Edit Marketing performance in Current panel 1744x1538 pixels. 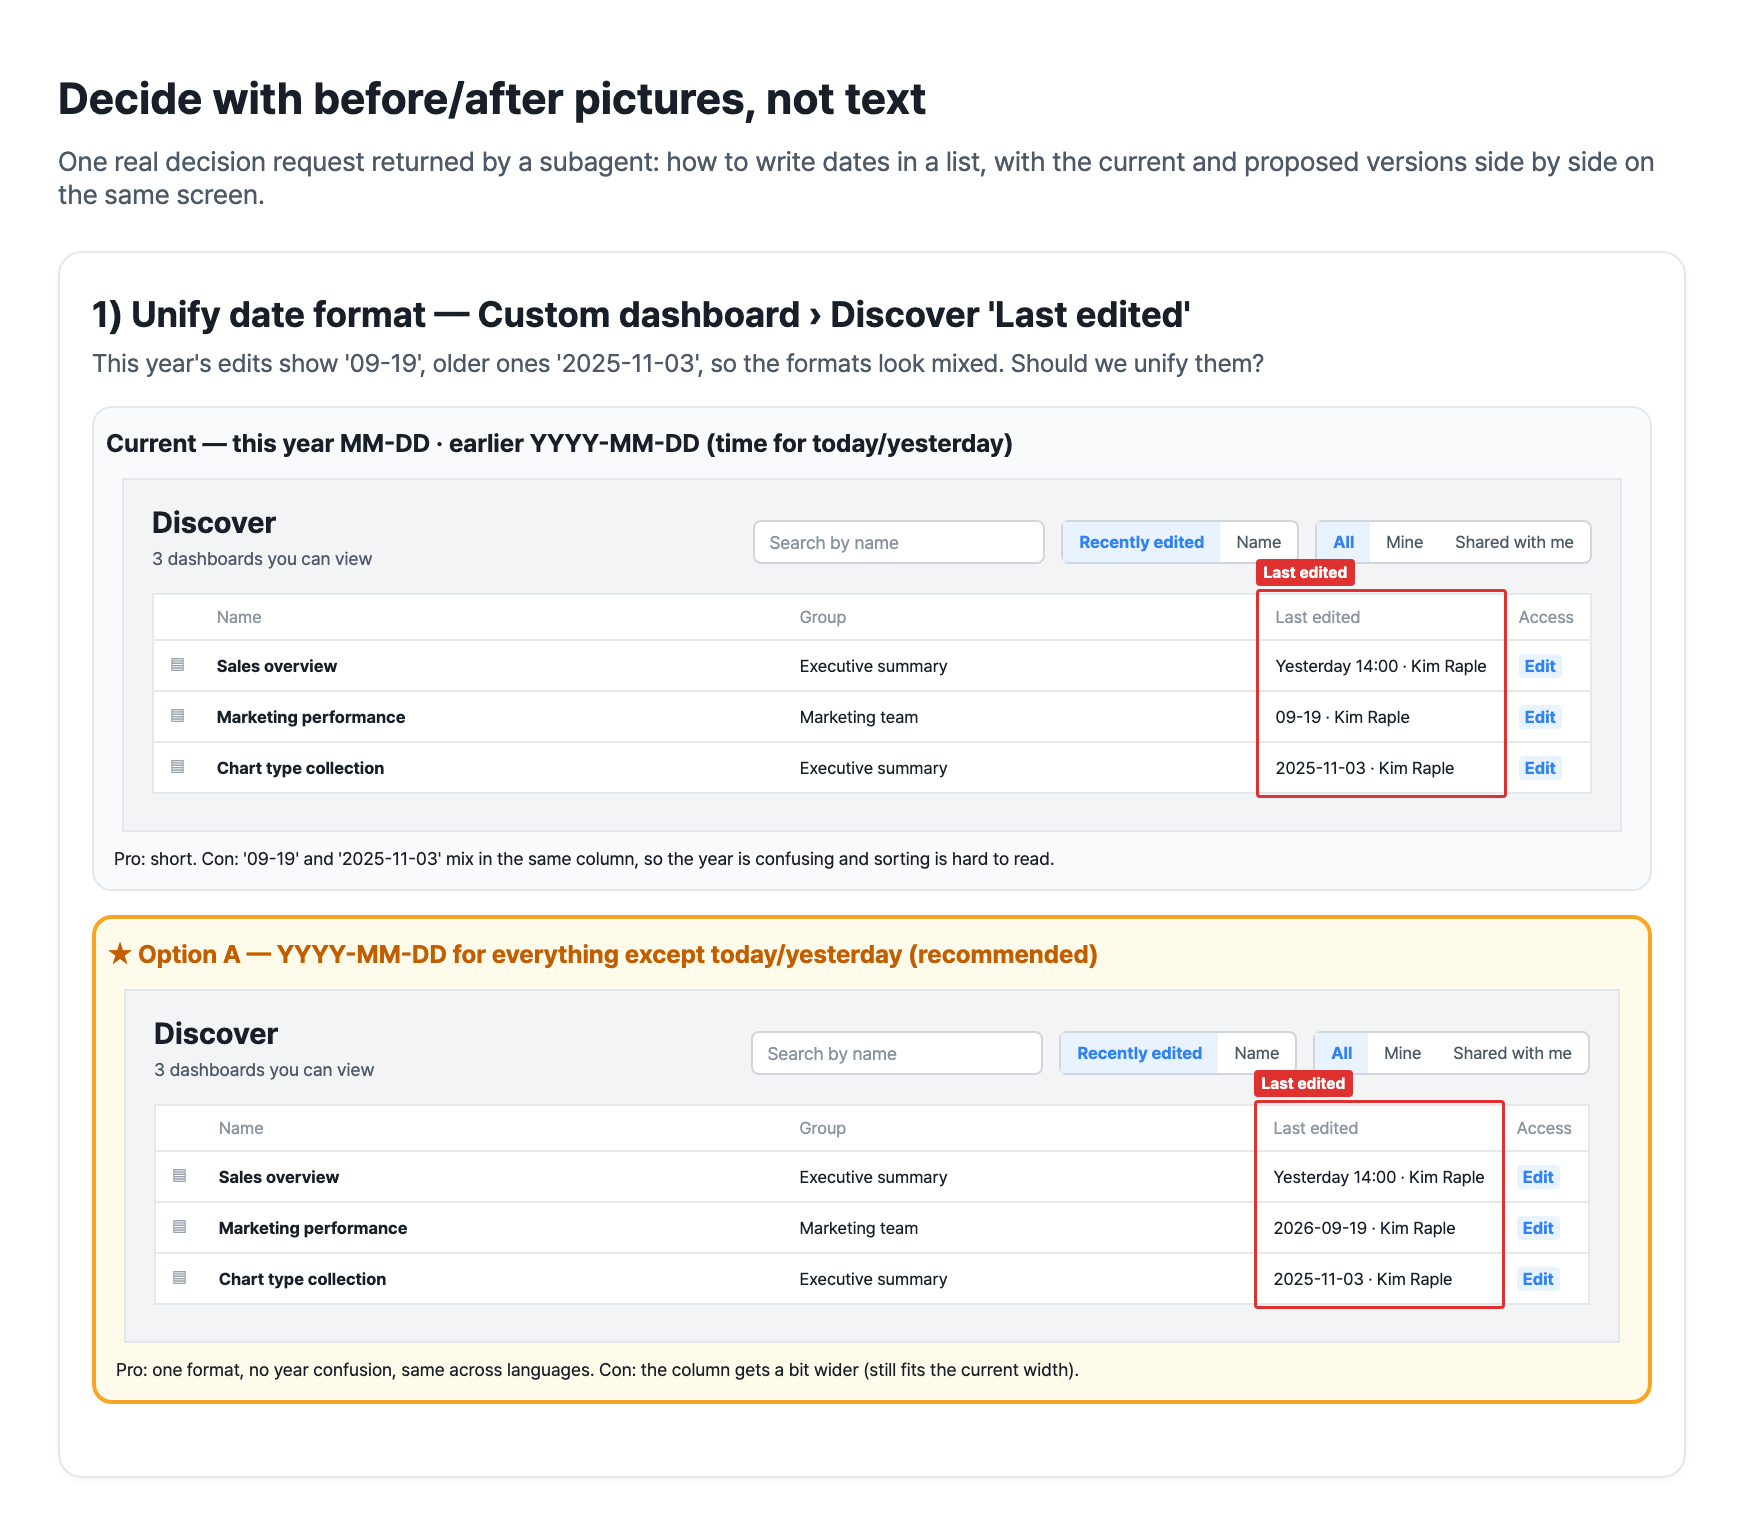click(1540, 717)
